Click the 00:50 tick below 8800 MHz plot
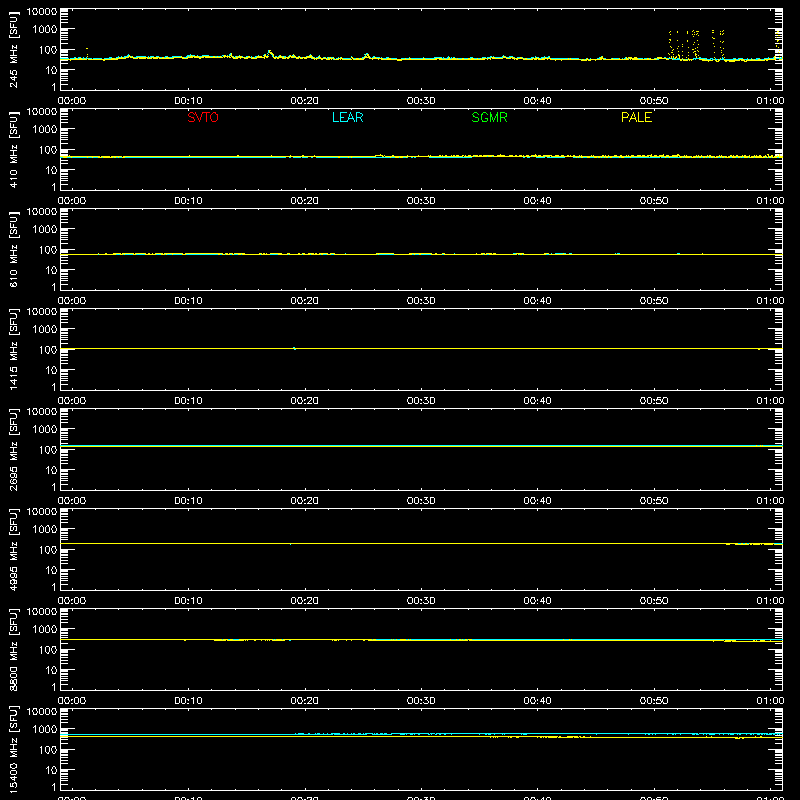The height and width of the screenshot is (800, 800). tap(654, 701)
